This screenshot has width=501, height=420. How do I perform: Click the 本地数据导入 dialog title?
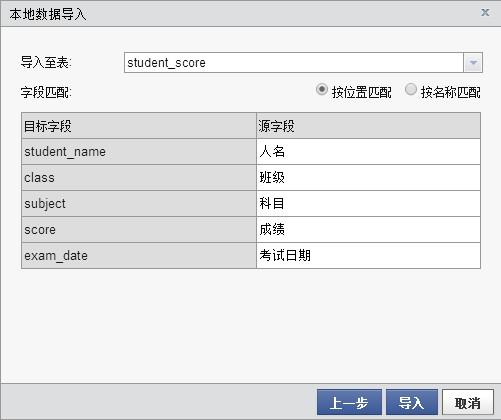48,14
